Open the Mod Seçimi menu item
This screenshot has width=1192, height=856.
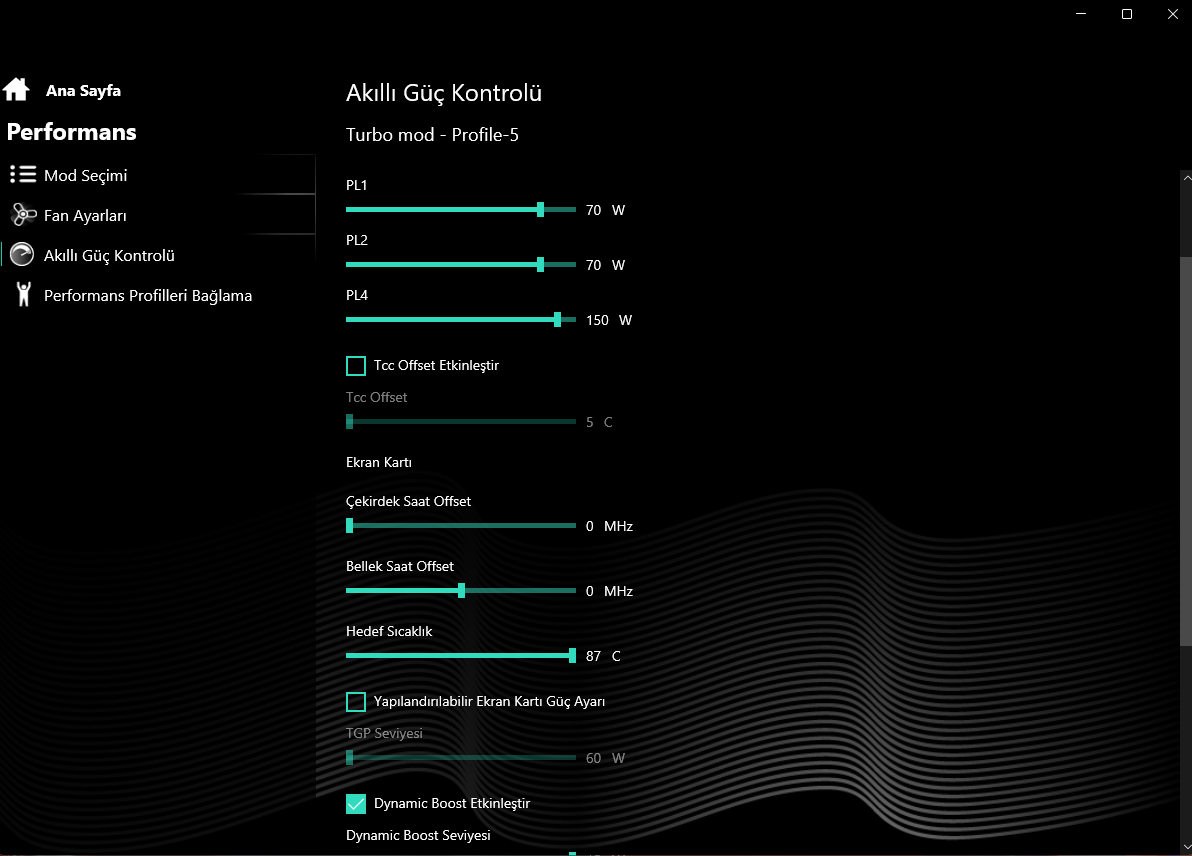coord(85,175)
